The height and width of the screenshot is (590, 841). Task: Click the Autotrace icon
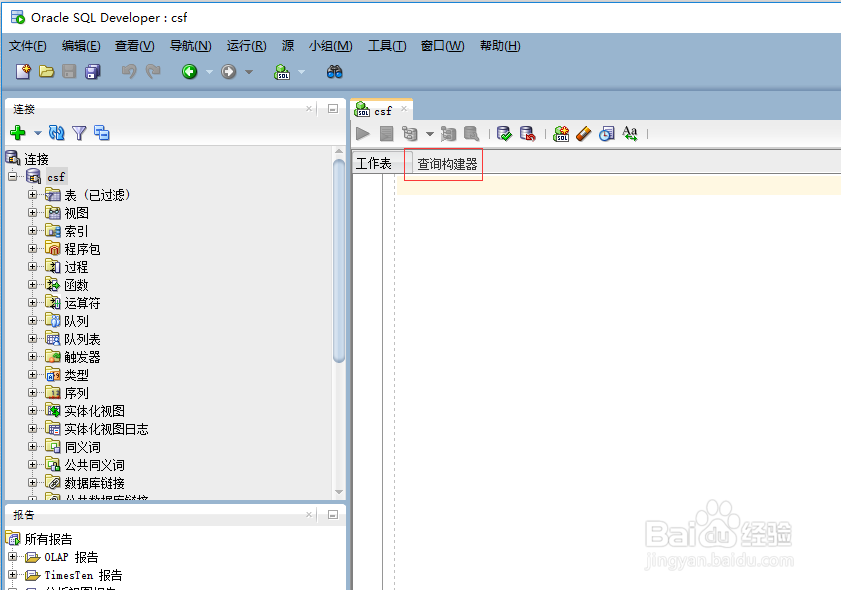[x=448, y=134]
